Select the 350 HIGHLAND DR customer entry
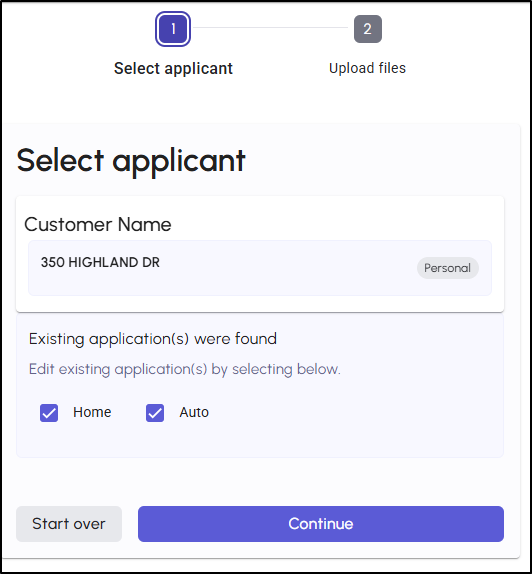 coord(260,268)
